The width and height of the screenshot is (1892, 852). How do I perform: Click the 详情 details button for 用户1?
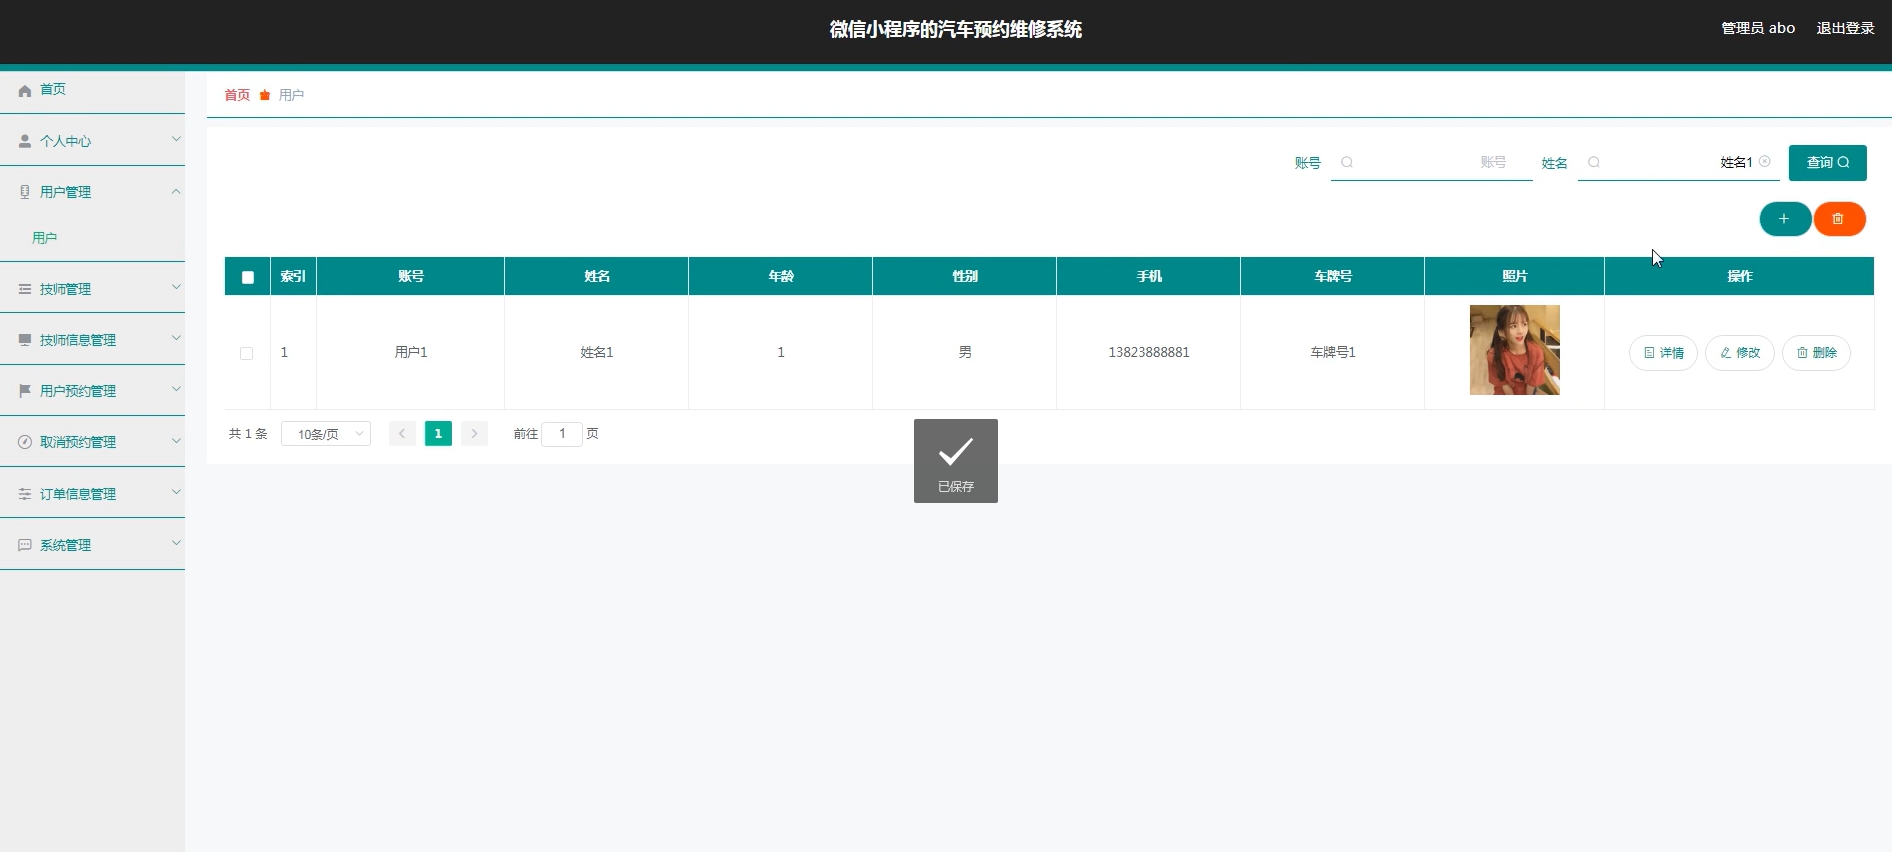pyautogui.click(x=1663, y=353)
